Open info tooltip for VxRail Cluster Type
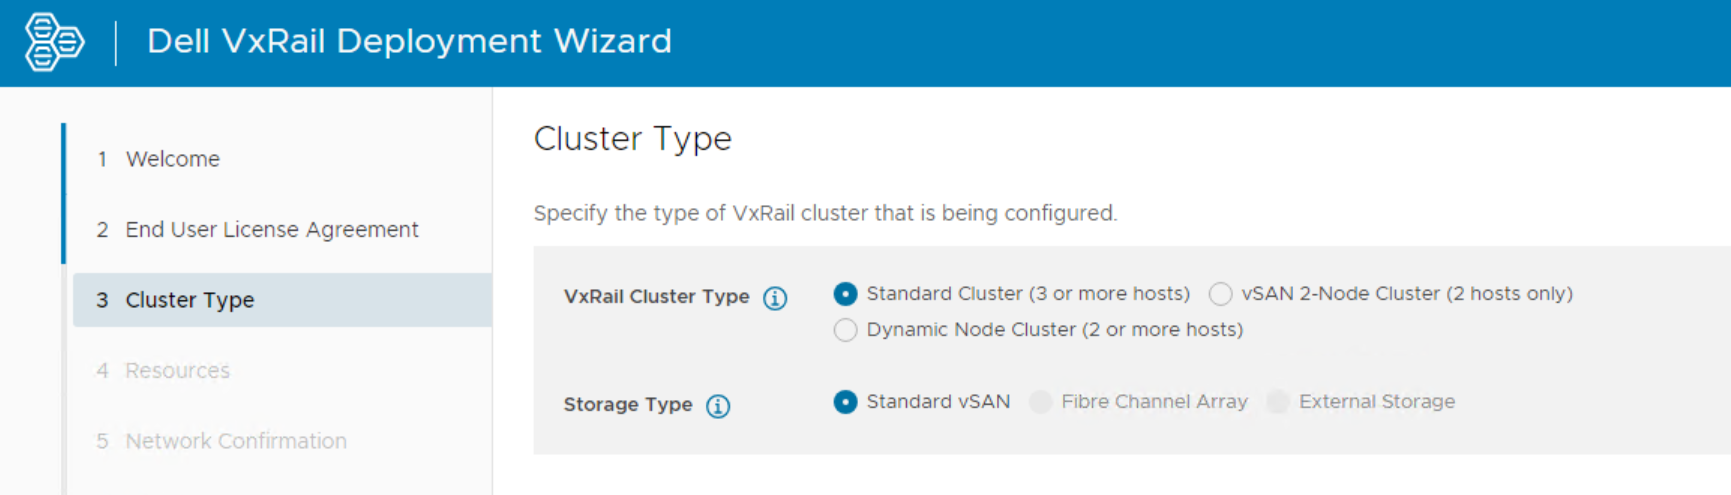Screen dimensions: 1731x495 [x=775, y=298]
